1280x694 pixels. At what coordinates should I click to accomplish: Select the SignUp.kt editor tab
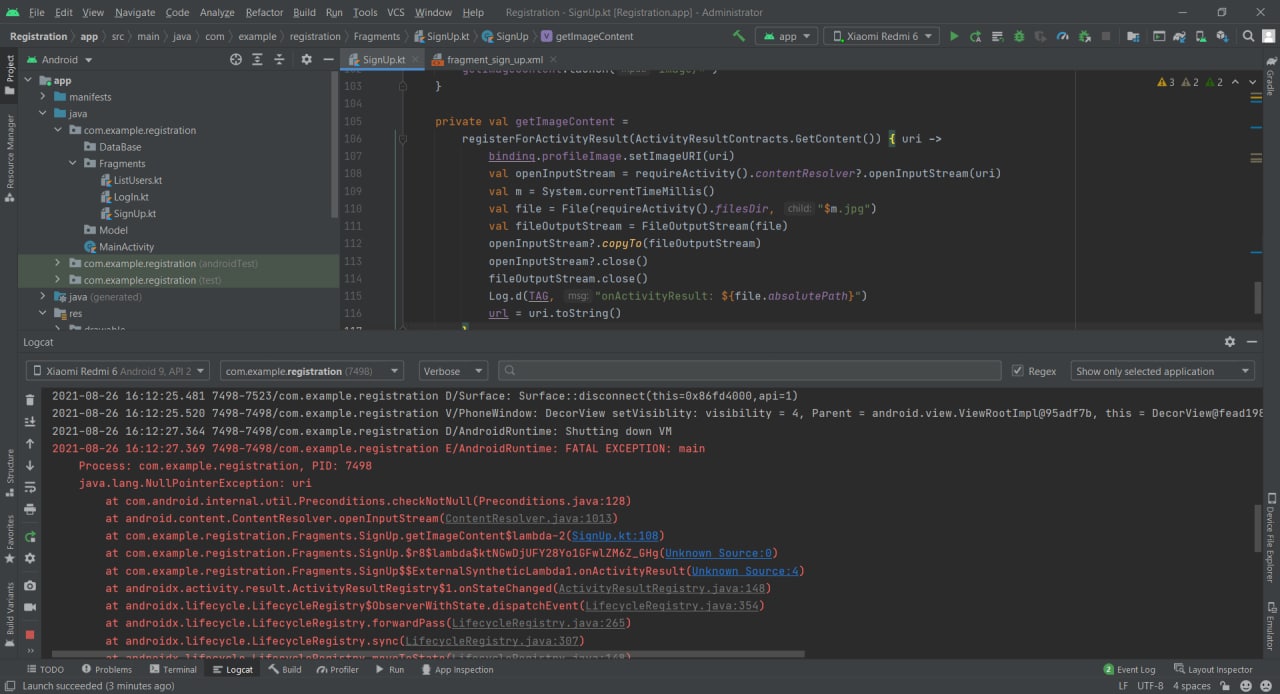tap(382, 60)
